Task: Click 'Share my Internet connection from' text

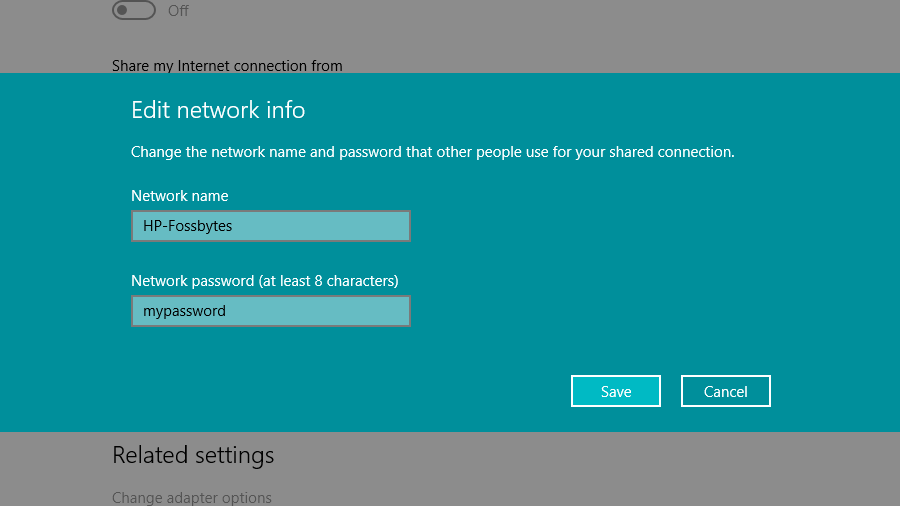Action: click(x=227, y=66)
